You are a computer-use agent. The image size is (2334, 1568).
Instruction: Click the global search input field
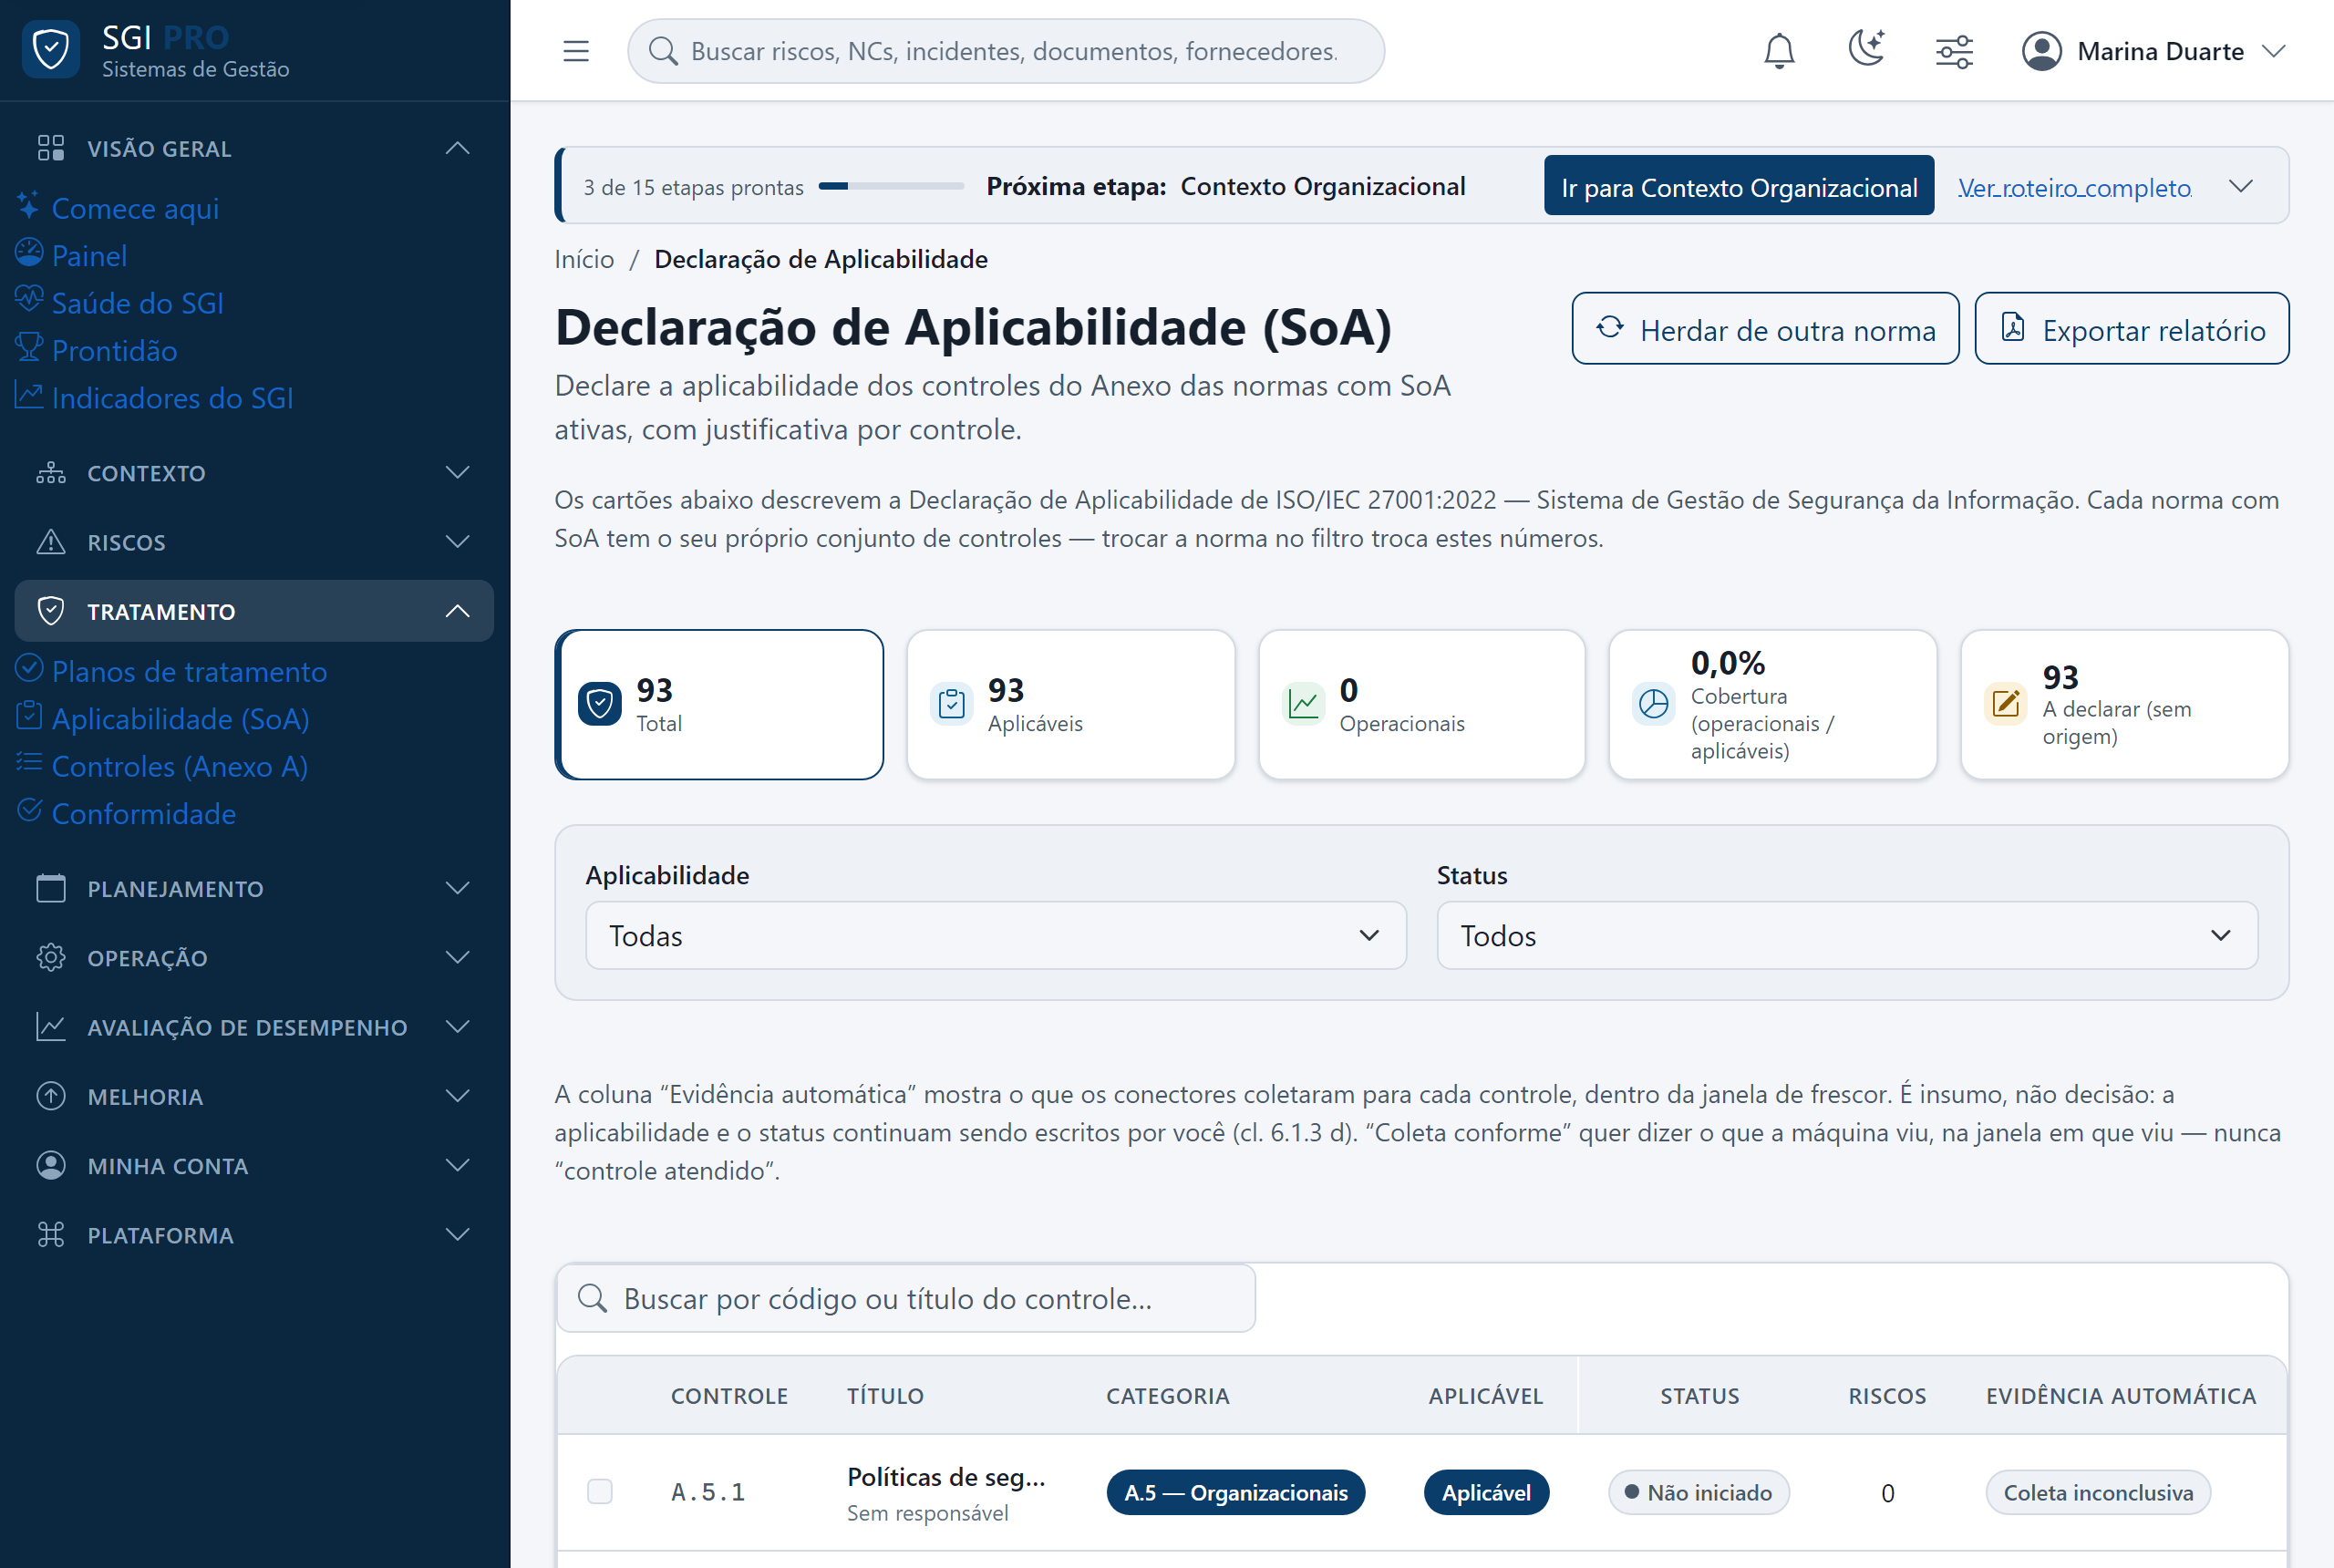pyautogui.click(x=1006, y=51)
